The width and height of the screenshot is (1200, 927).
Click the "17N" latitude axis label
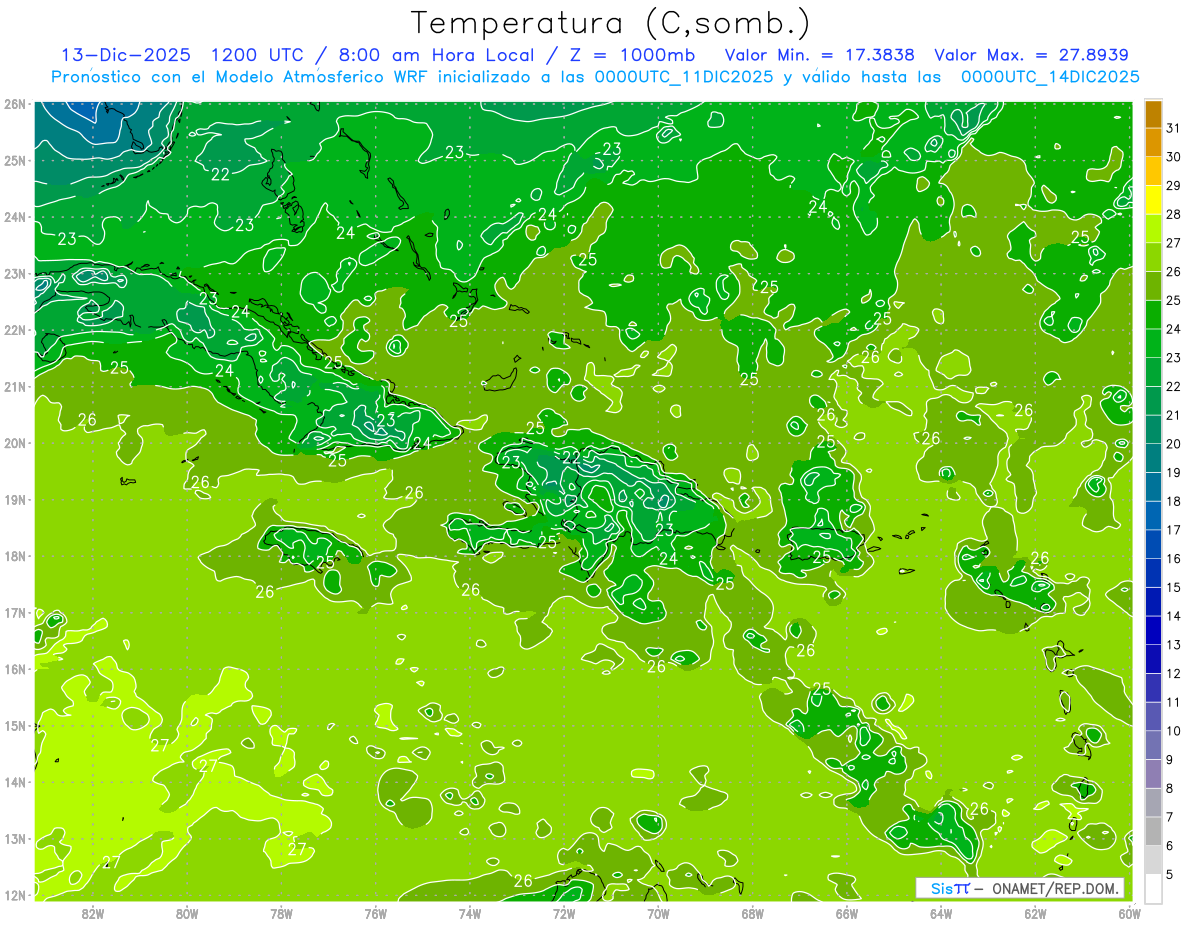pos(14,612)
